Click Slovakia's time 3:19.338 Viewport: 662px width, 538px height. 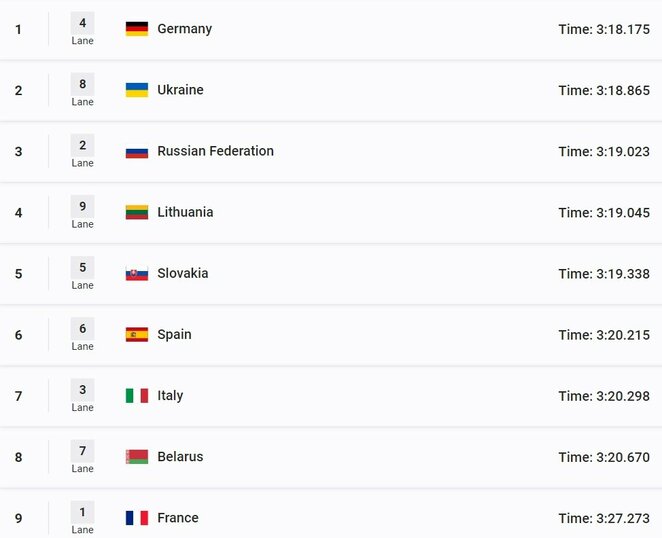604,274
